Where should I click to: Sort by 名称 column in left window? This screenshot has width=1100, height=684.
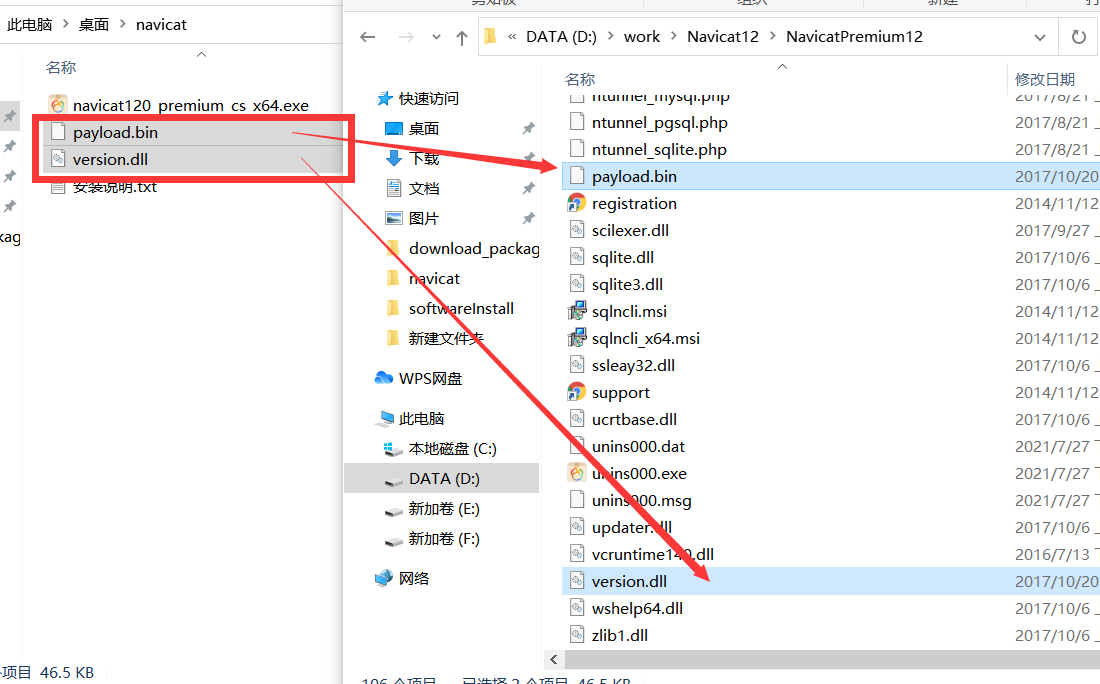61,67
